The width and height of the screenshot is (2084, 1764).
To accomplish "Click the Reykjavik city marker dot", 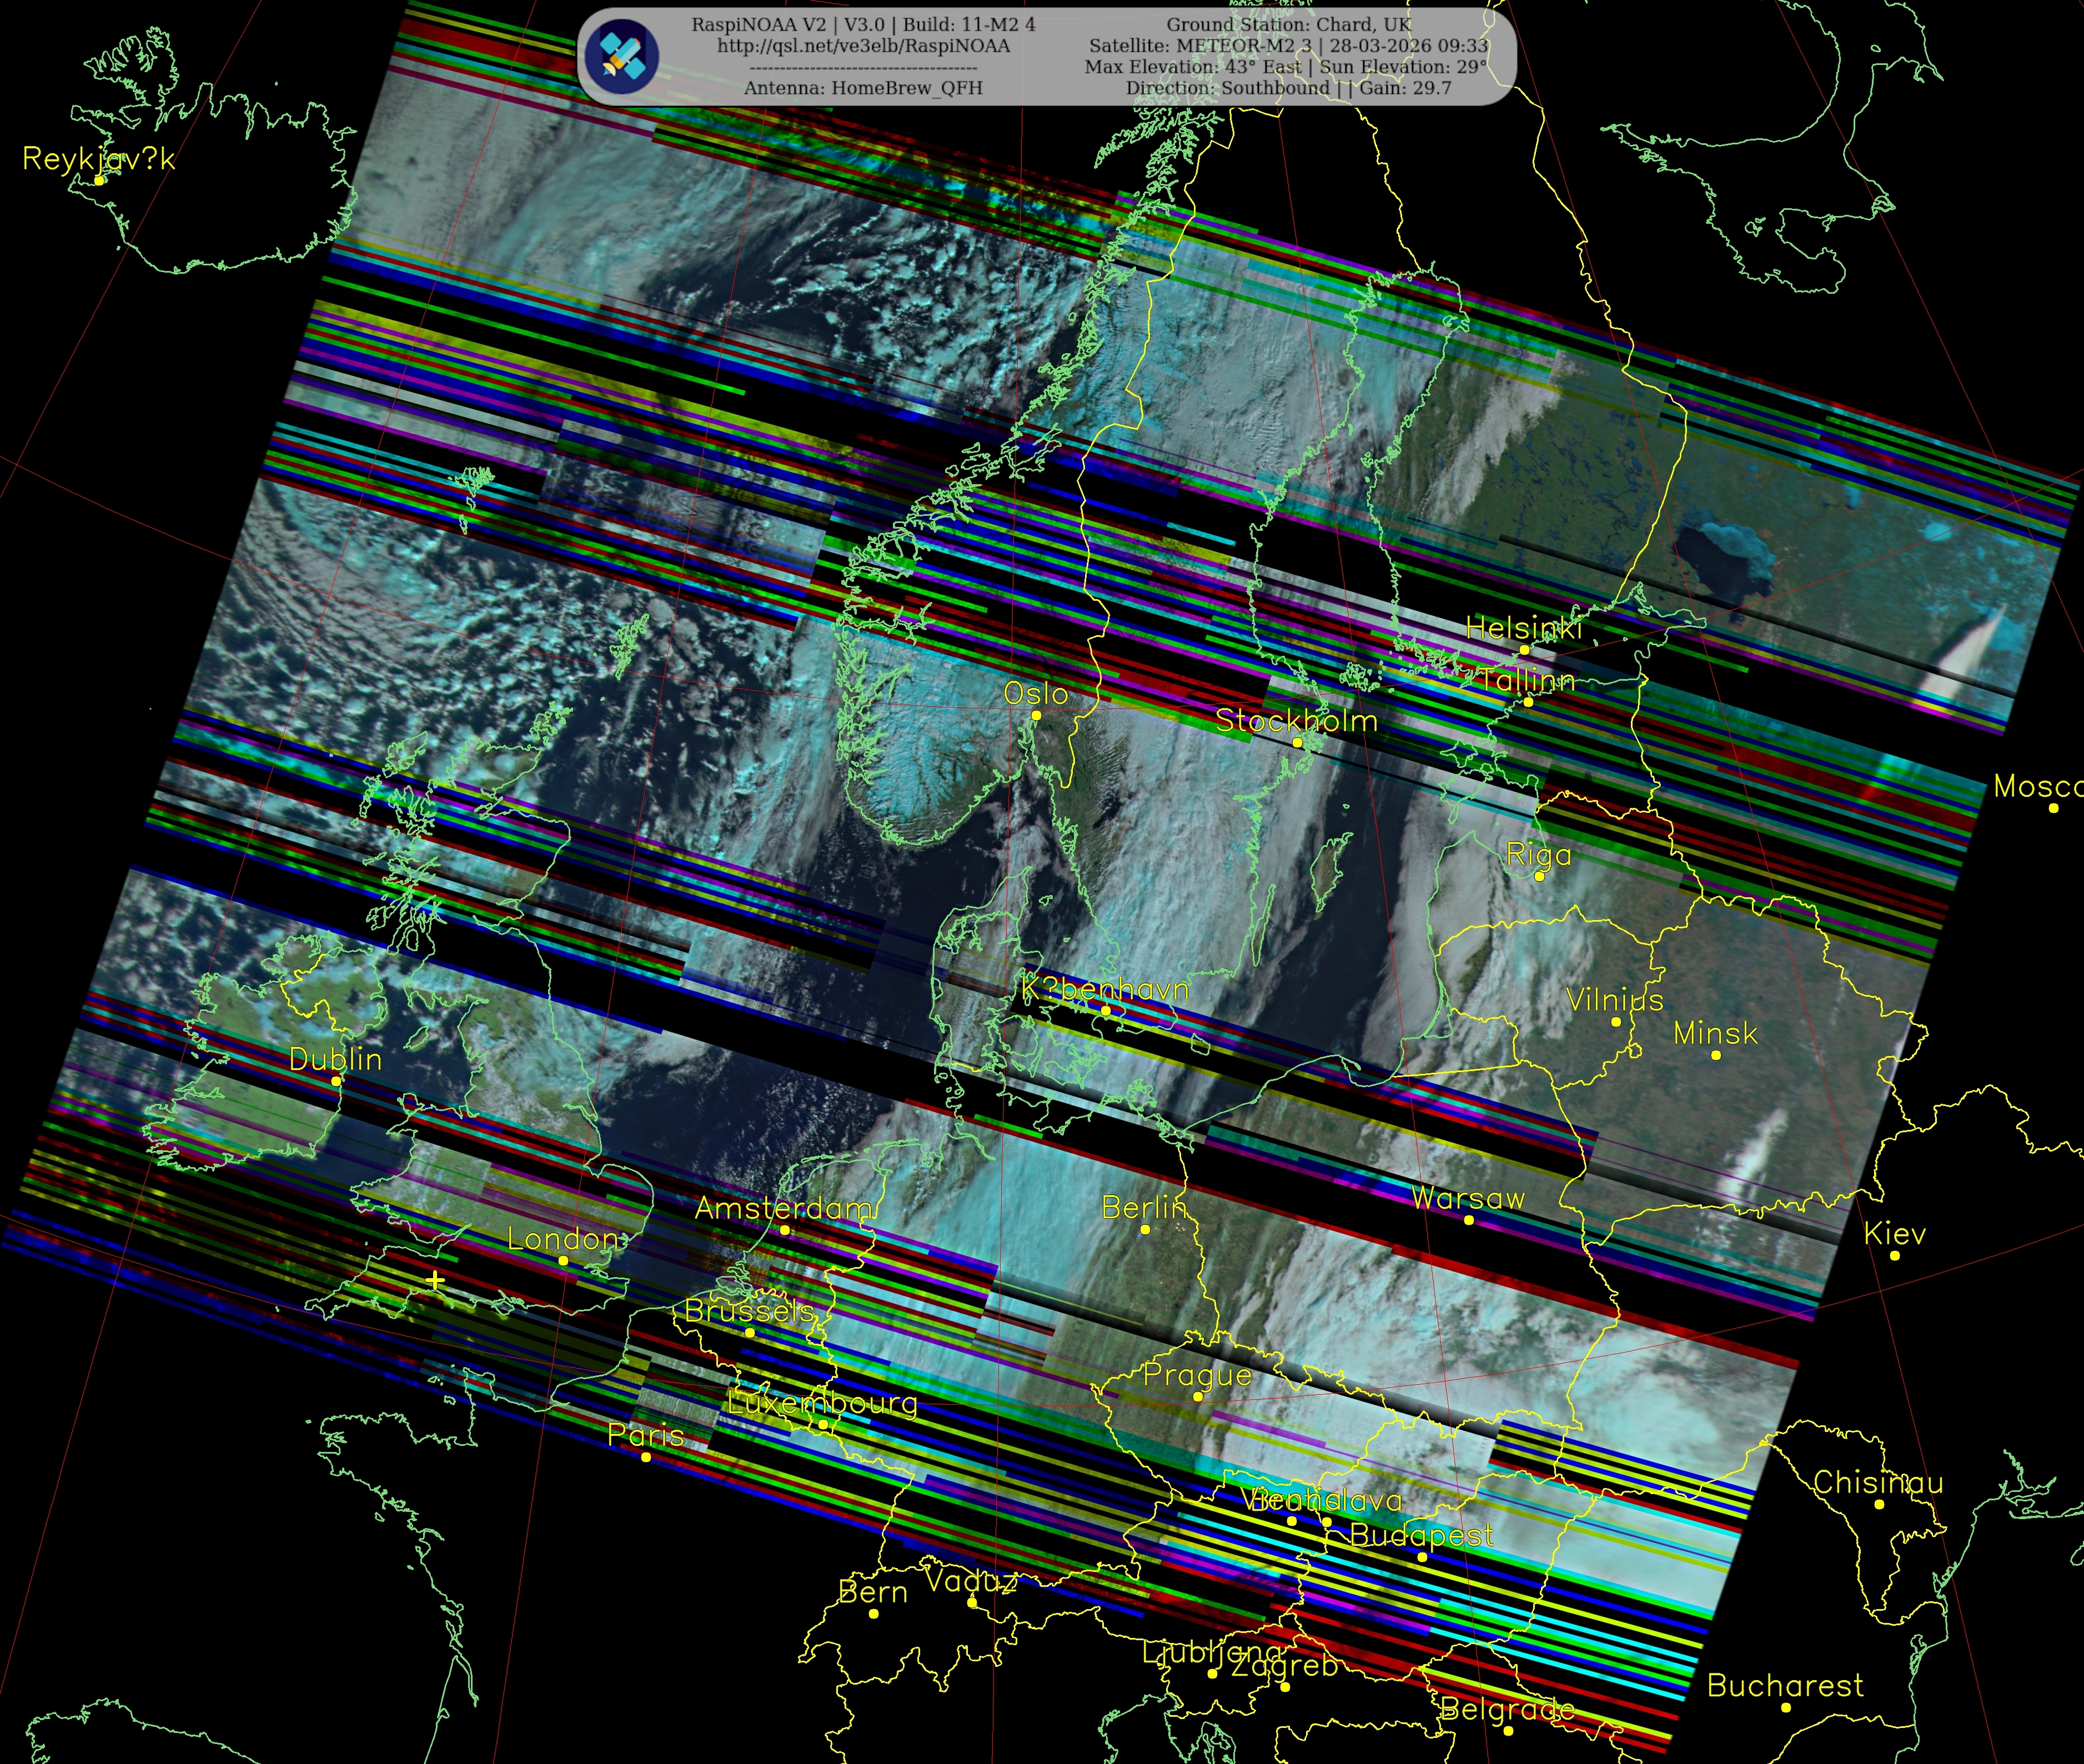I will click(x=99, y=180).
